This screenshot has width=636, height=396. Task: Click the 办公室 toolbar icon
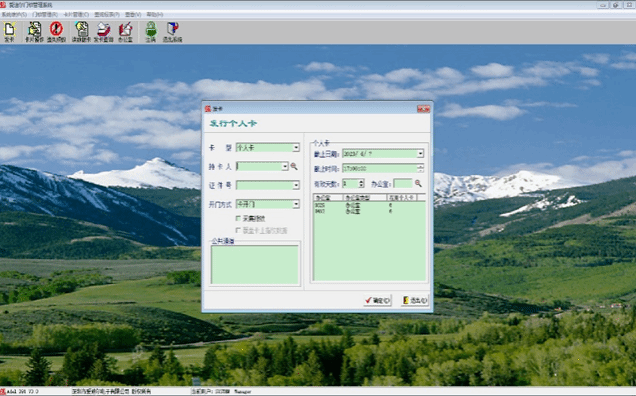[x=125, y=32]
